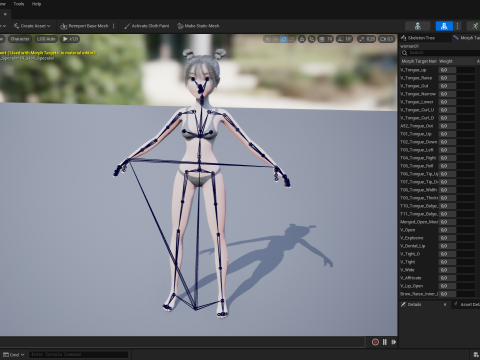
Task: Choose the scale gizmo tool
Action: coord(291,39)
